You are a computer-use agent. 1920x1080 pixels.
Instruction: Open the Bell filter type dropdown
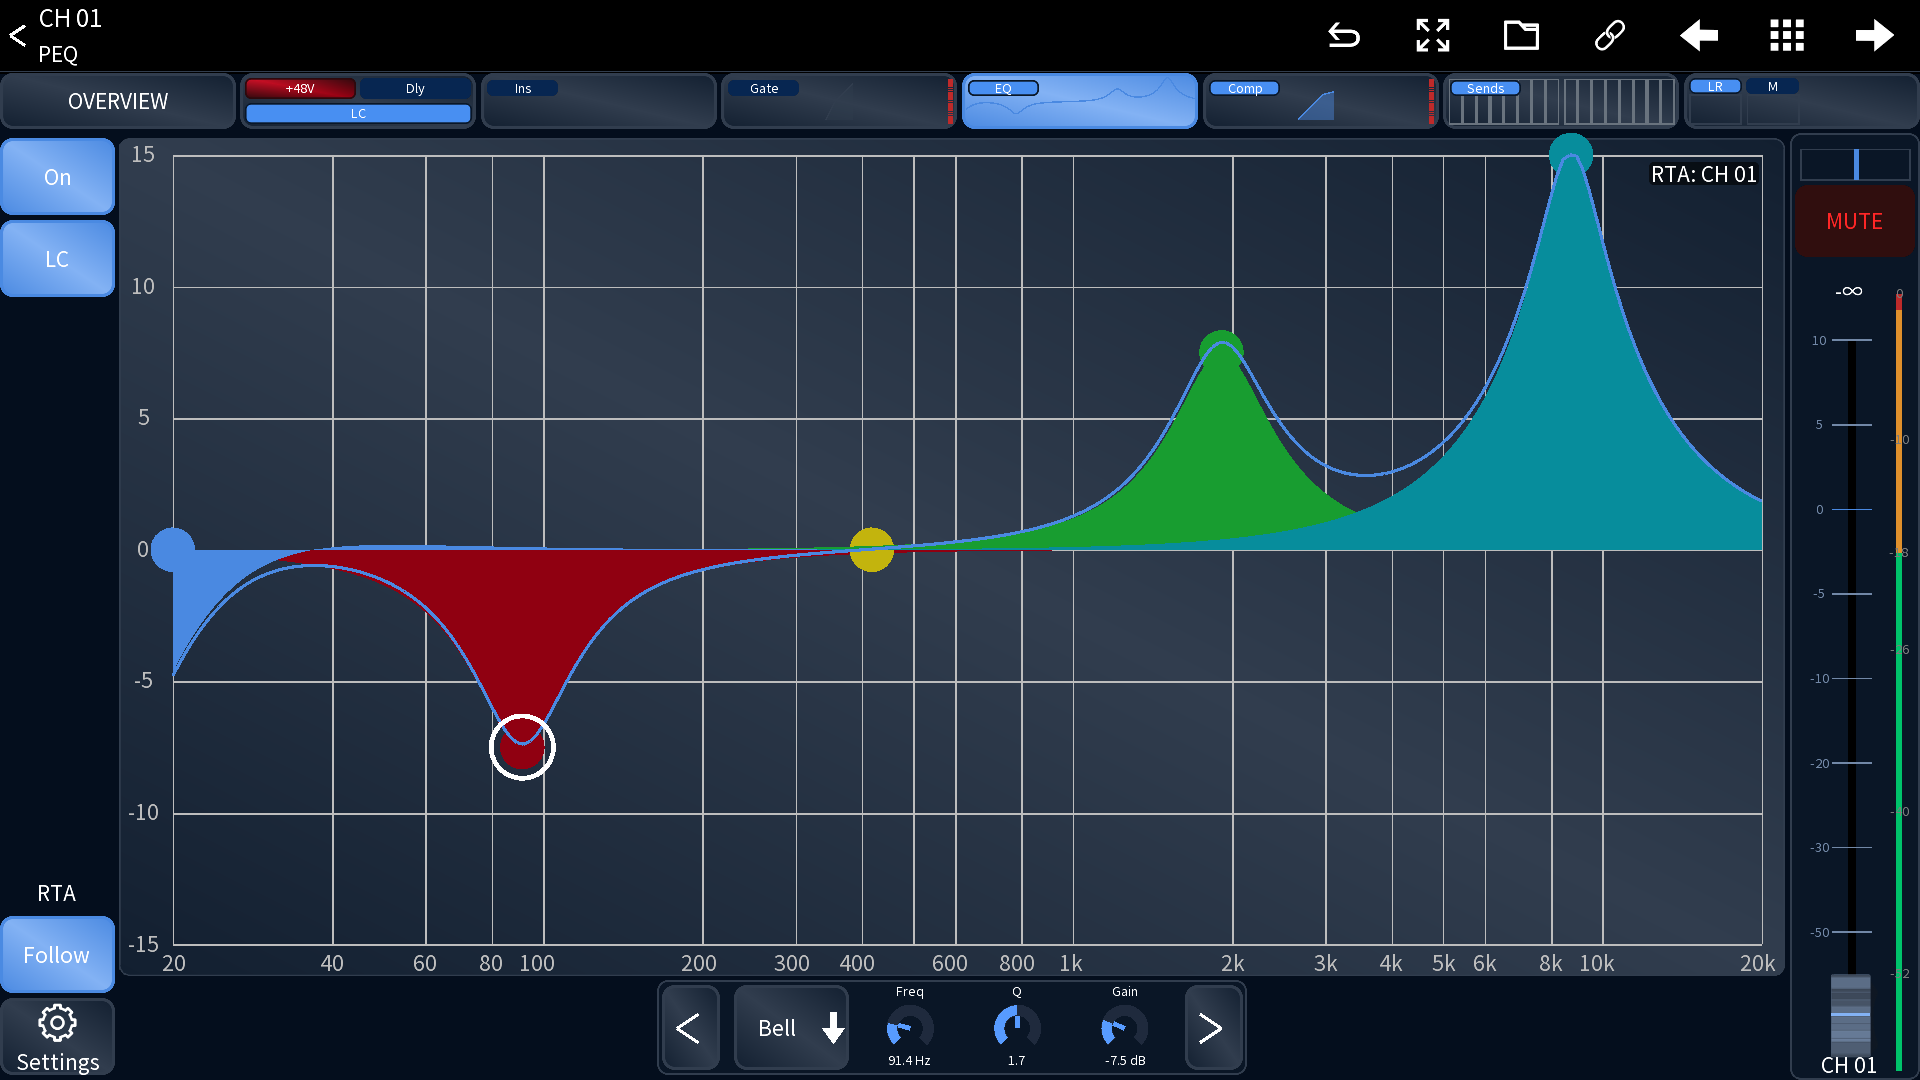point(791,1028)
